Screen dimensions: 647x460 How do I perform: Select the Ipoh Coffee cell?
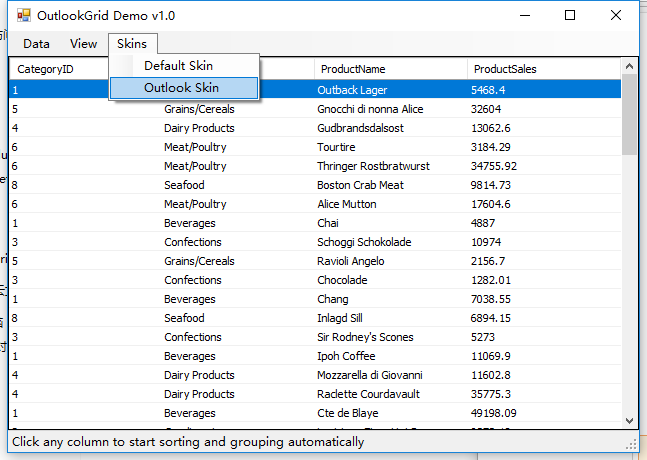(x=346, y=356)
